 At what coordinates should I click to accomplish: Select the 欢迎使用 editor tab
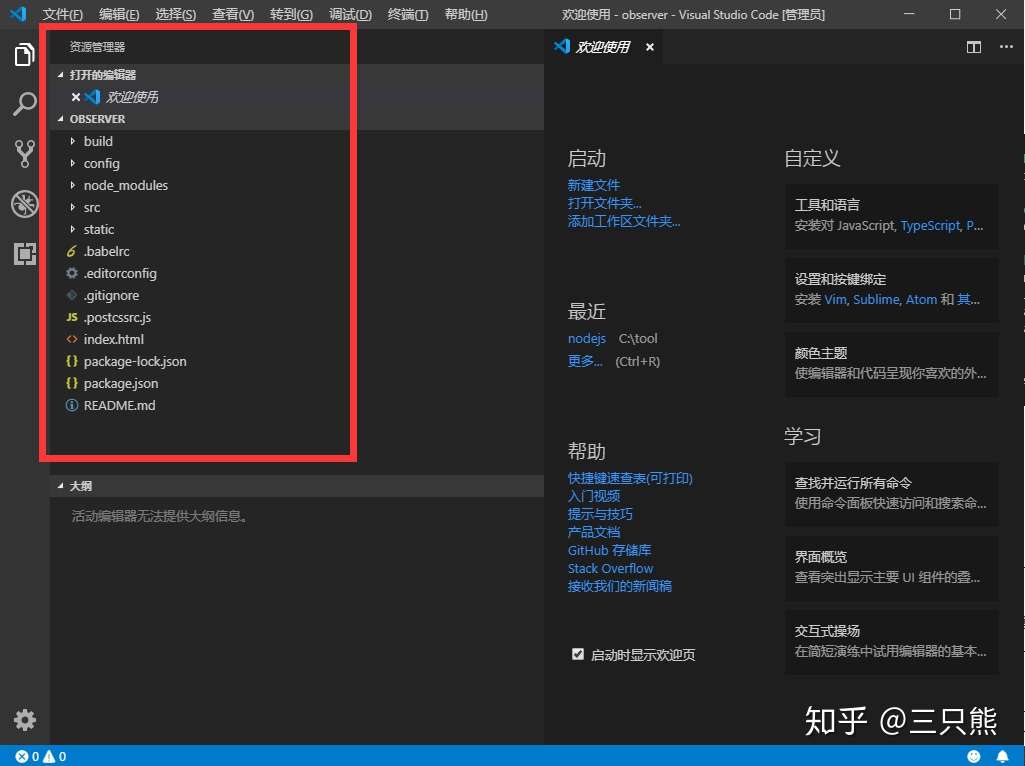tap(603, 47)
